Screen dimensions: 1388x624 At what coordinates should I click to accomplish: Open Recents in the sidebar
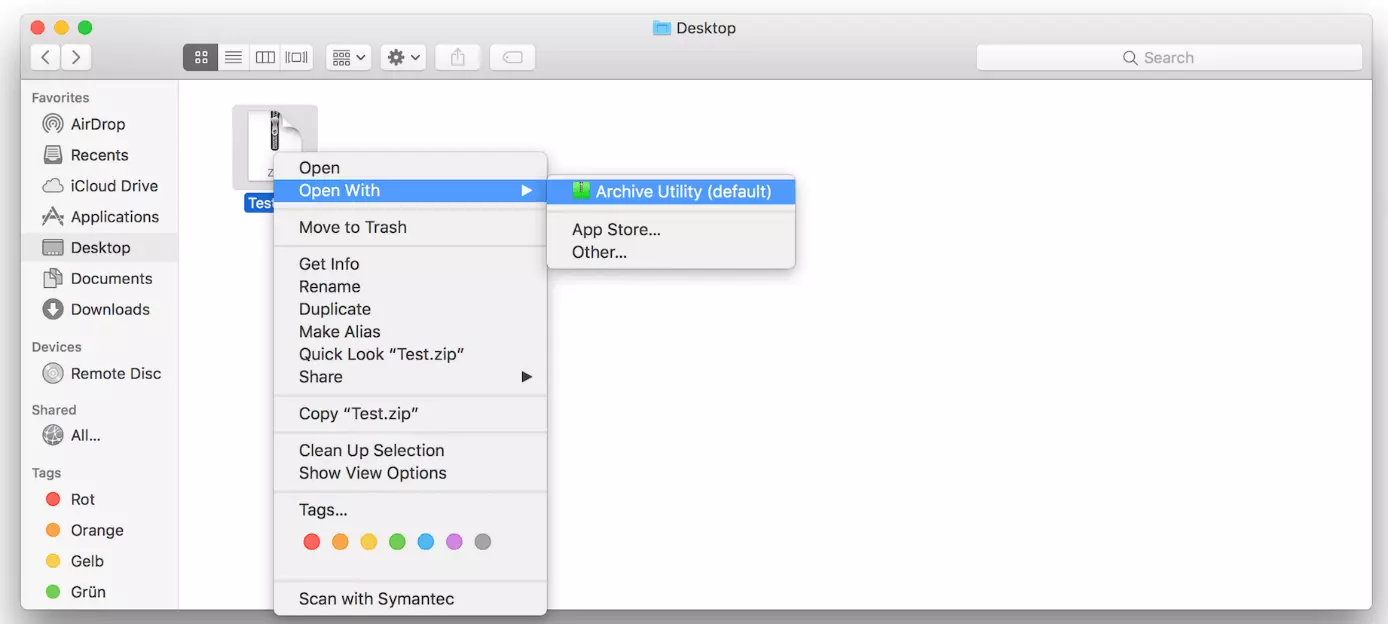click(x=99, y=155)
